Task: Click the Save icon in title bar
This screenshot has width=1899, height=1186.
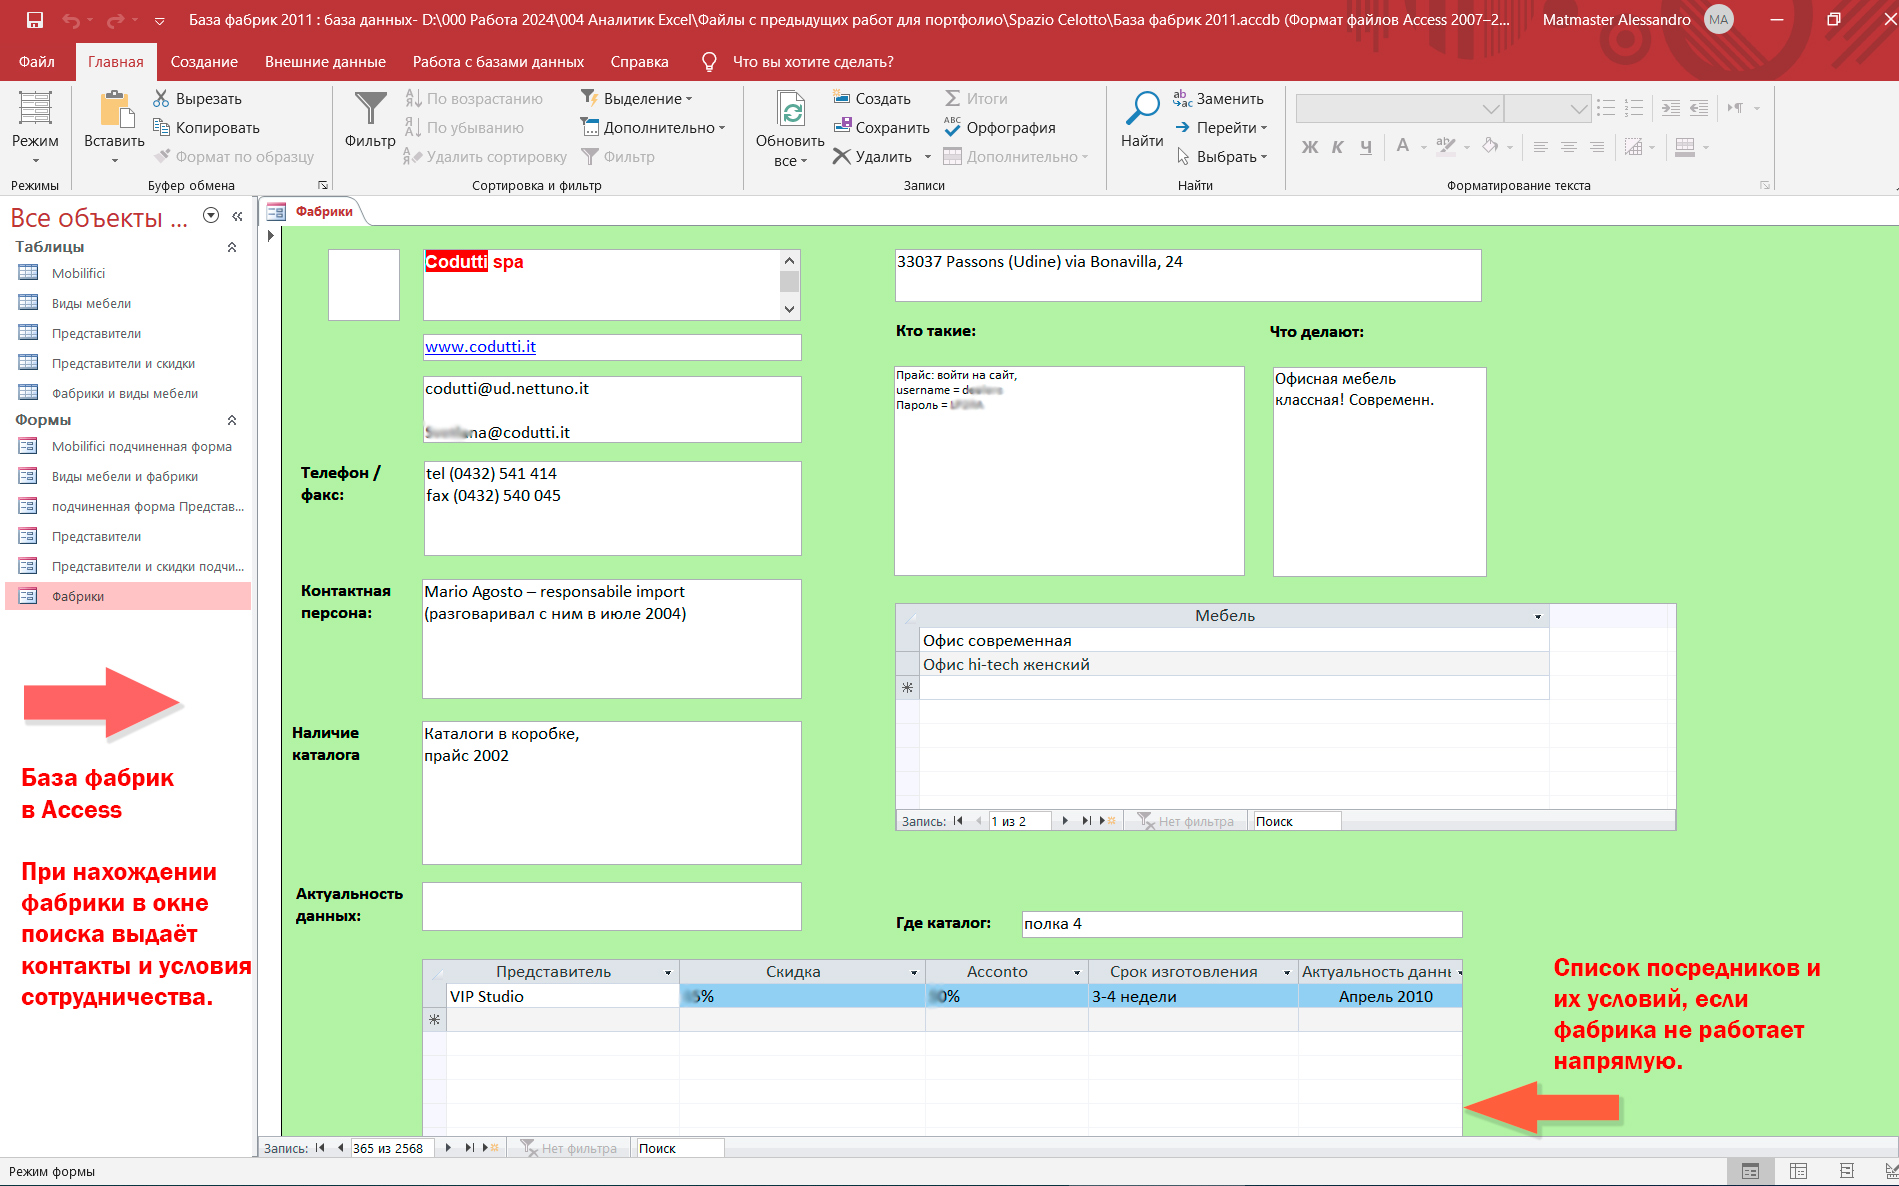Action: click(x=35, y=20)
